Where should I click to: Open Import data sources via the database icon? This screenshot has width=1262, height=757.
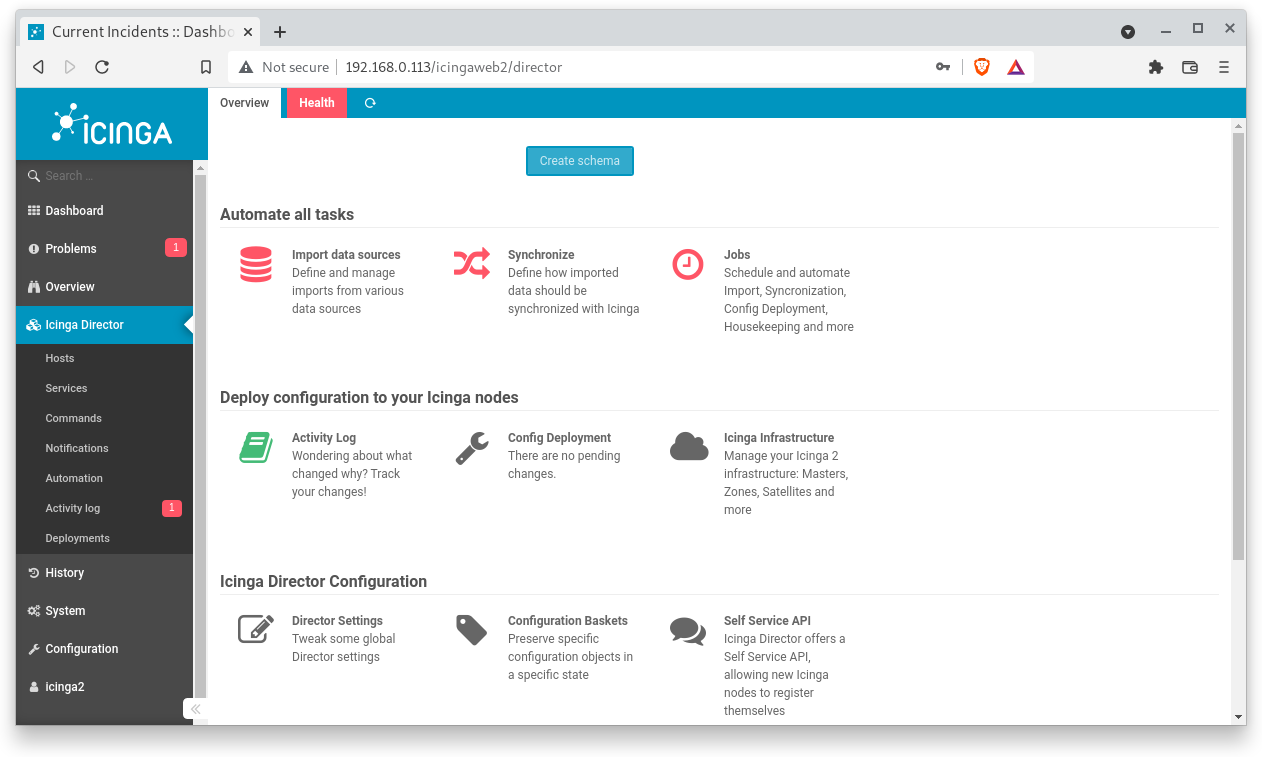click(x=256, y=264)
